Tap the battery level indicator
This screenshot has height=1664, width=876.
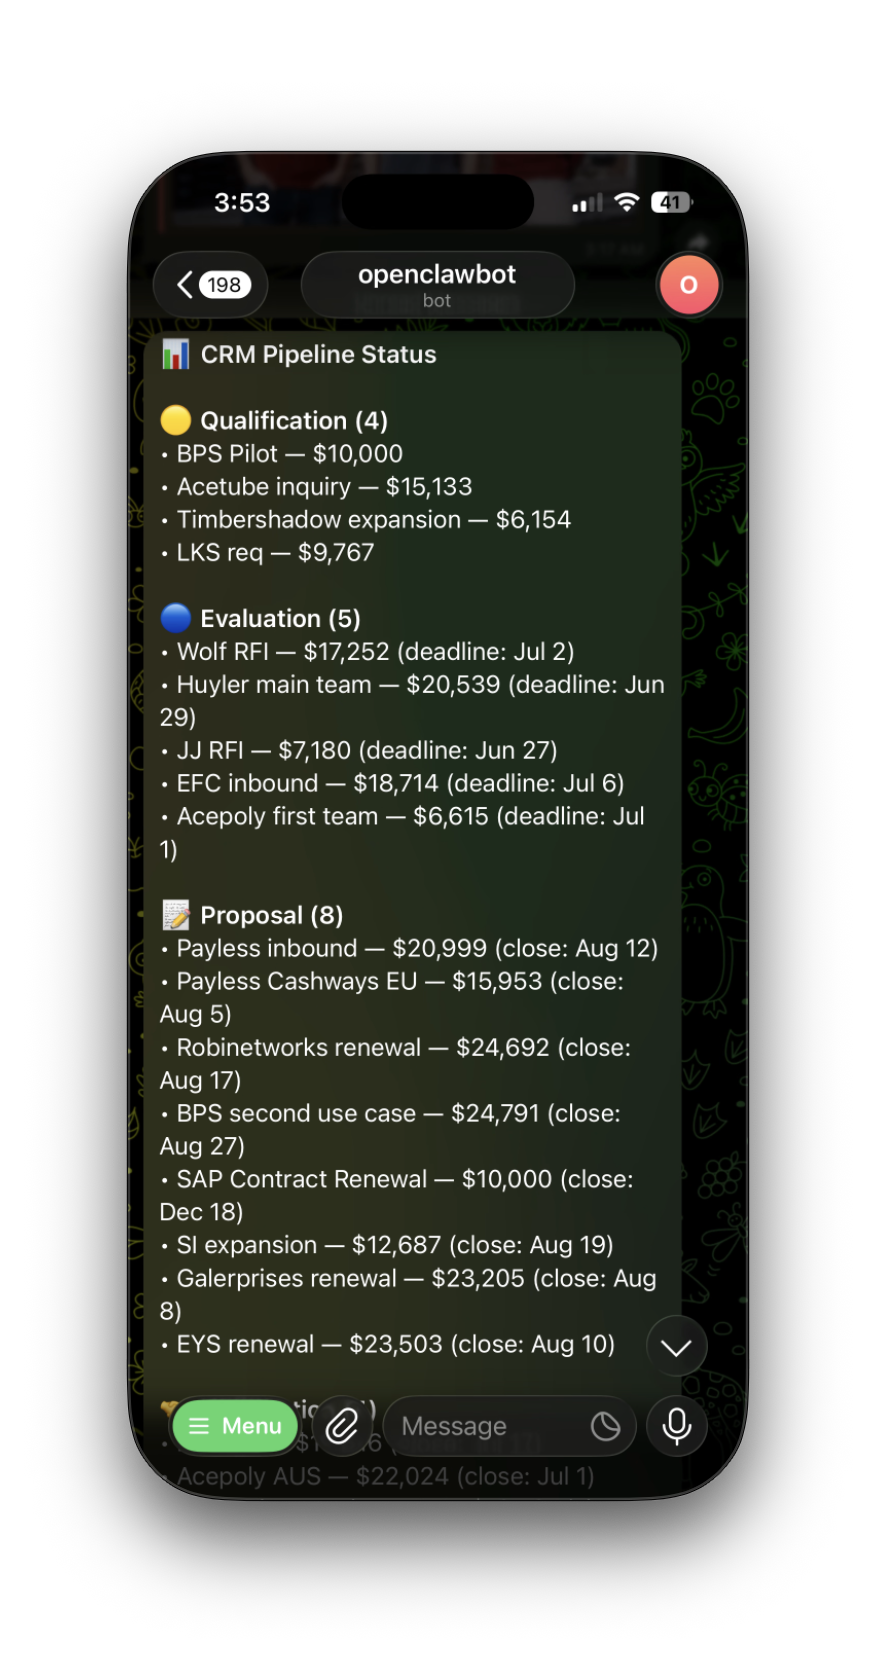tap(670, 202)
